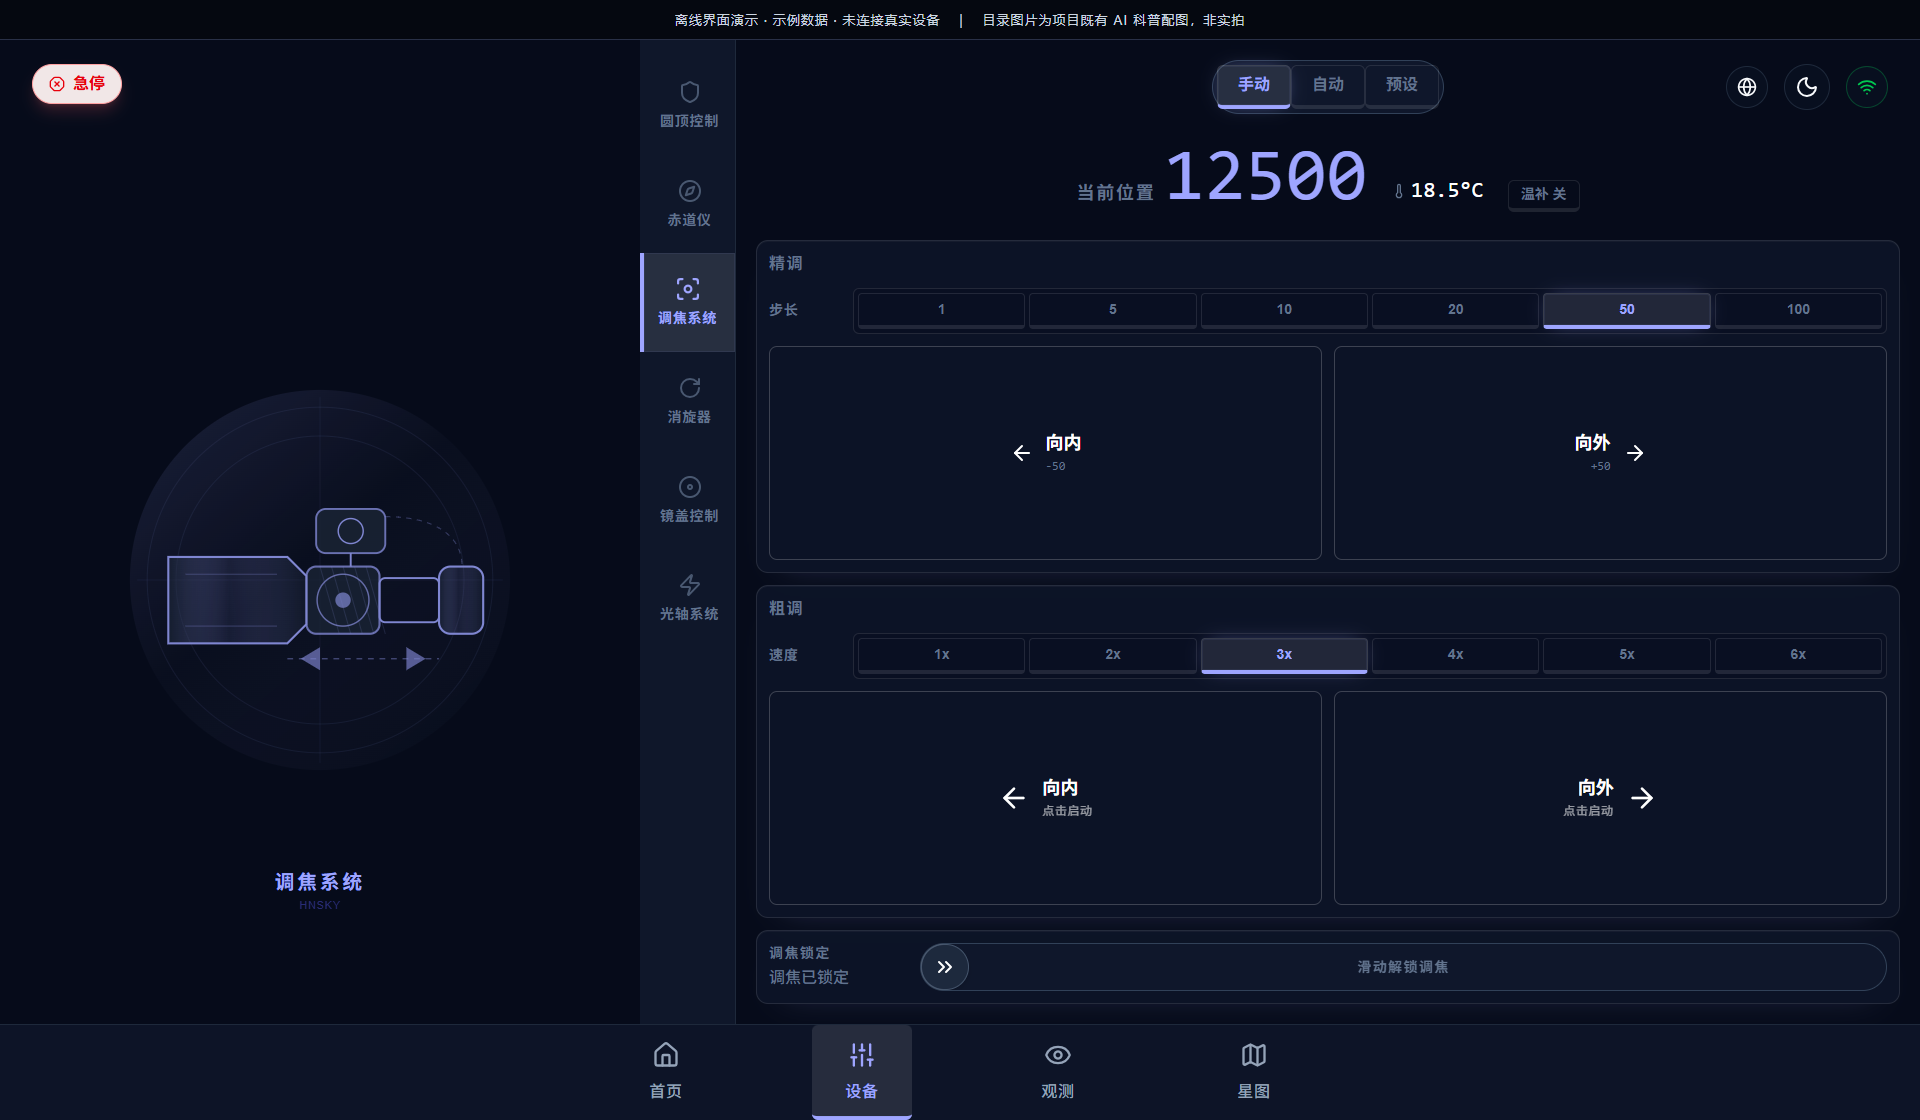Select fine step size 10
1920x1120 pixels.
coord(1284,310)
